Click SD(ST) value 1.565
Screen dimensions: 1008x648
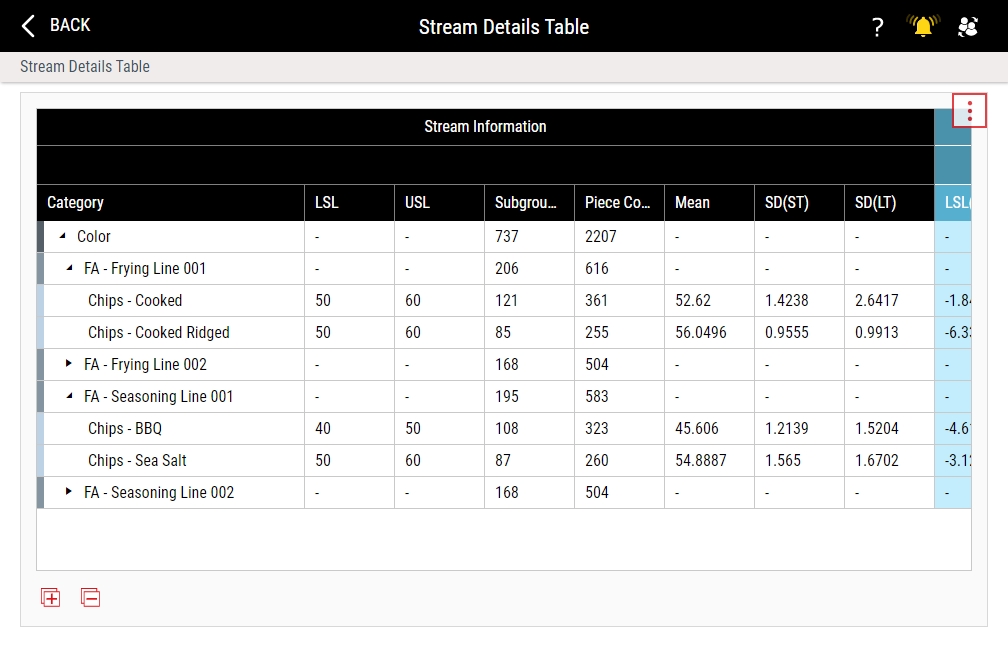click(783, 460)
